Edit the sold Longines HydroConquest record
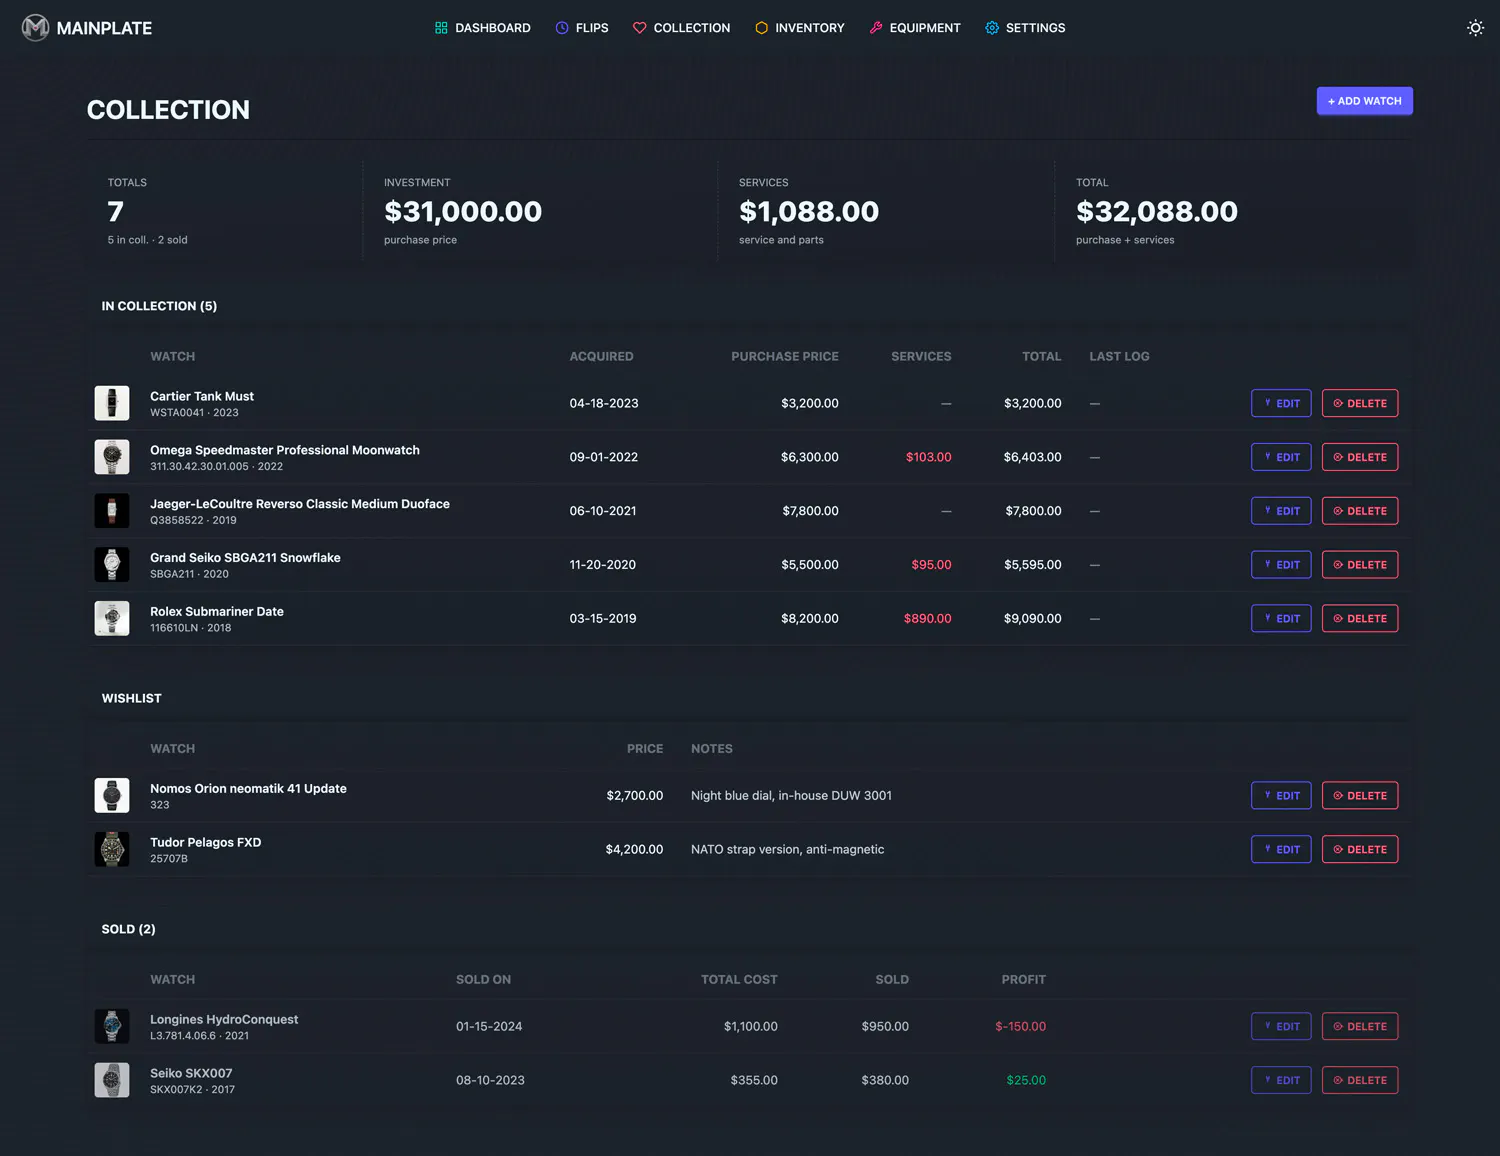Viewport: 1500px width, 1156px height. [x=1281, y=1026]
